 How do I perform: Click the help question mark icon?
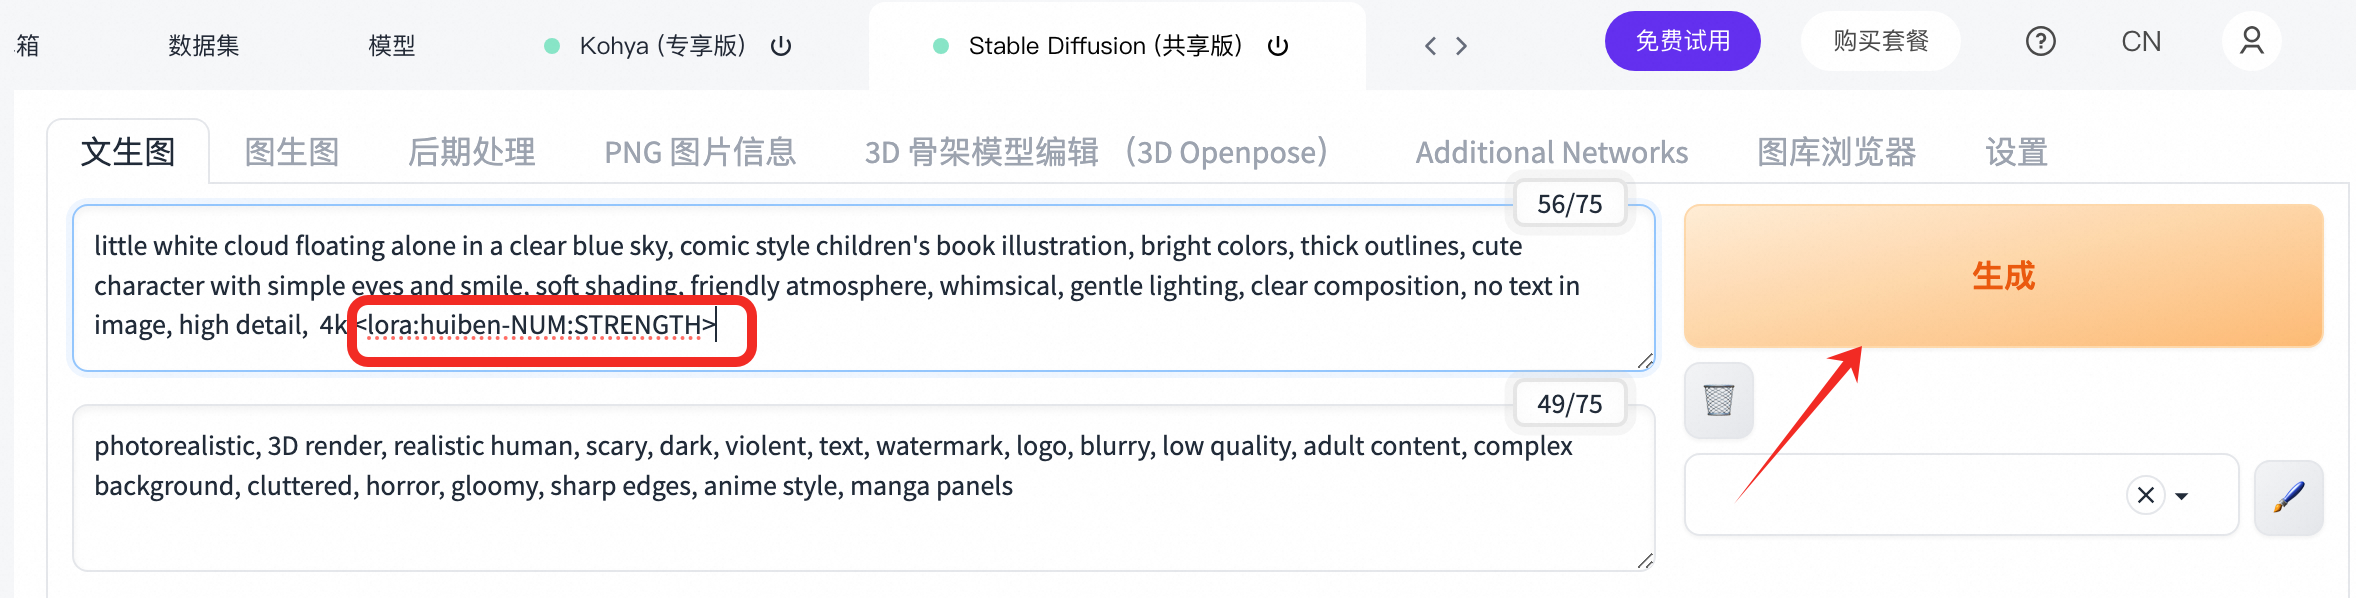(2040, 41)
